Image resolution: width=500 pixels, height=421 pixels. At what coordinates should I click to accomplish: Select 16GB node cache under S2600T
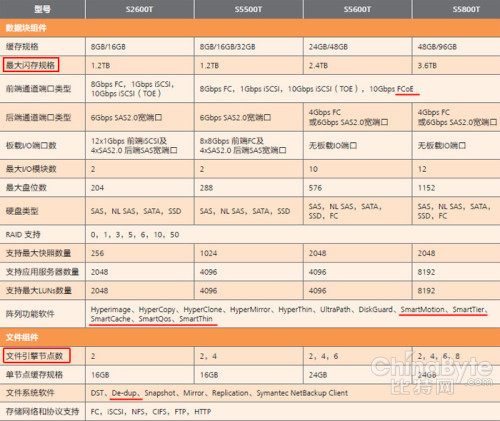100,375
